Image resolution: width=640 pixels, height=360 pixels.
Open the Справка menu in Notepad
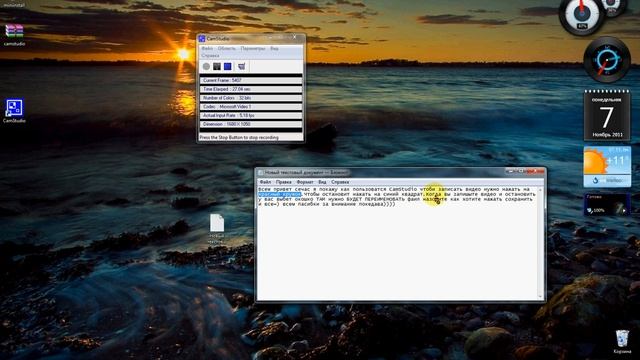point(340,182)
